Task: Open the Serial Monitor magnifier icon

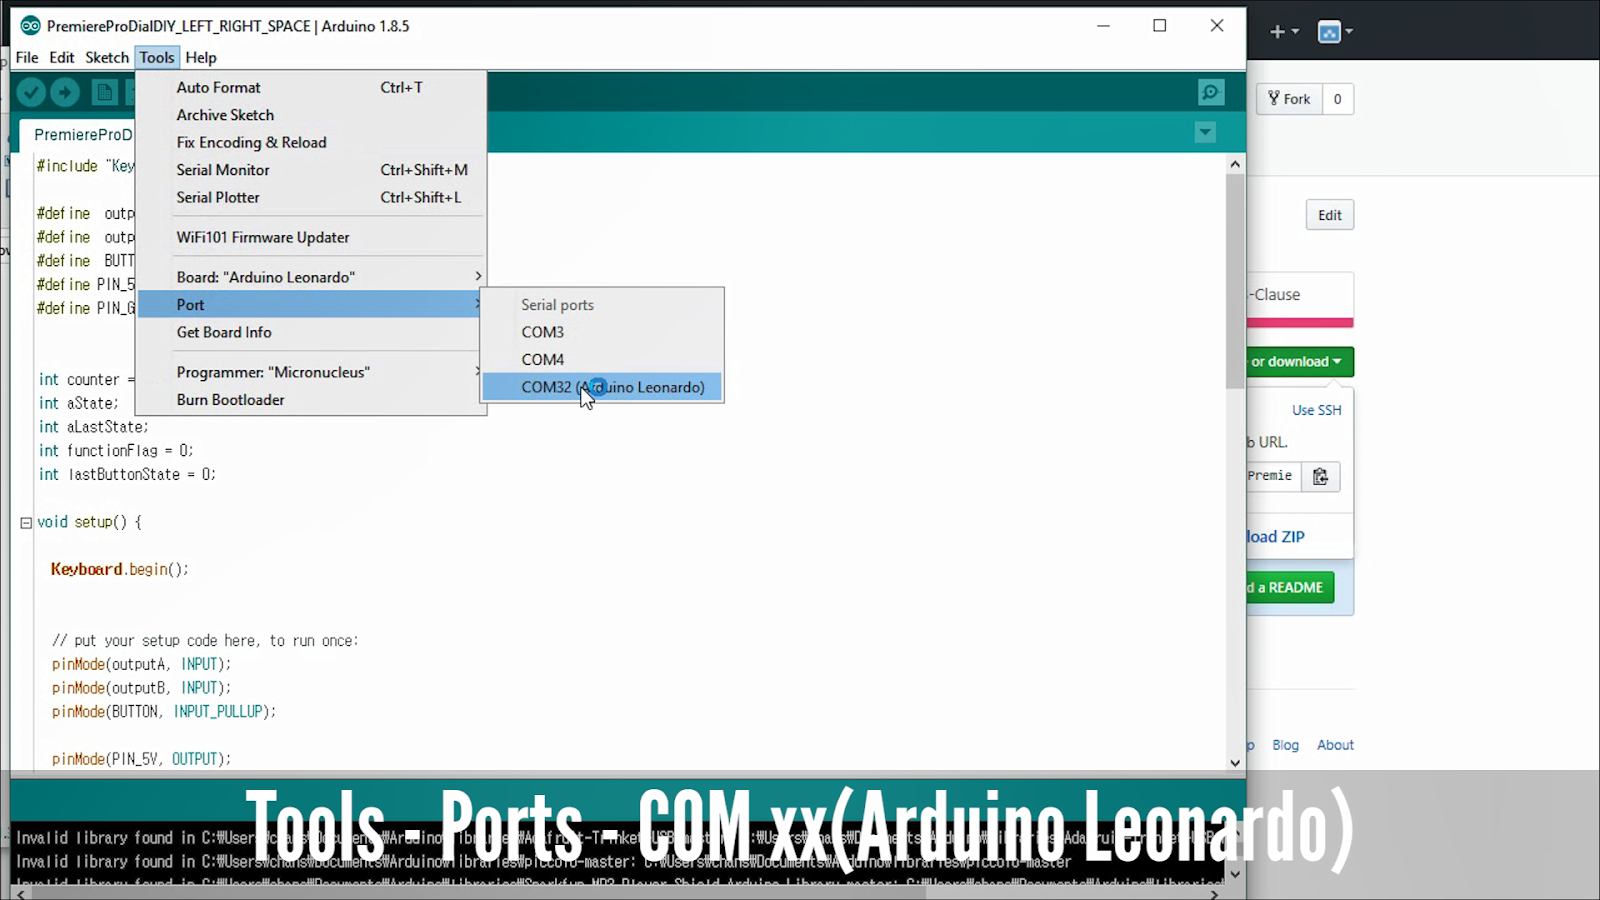Action: coord(1211,93)
